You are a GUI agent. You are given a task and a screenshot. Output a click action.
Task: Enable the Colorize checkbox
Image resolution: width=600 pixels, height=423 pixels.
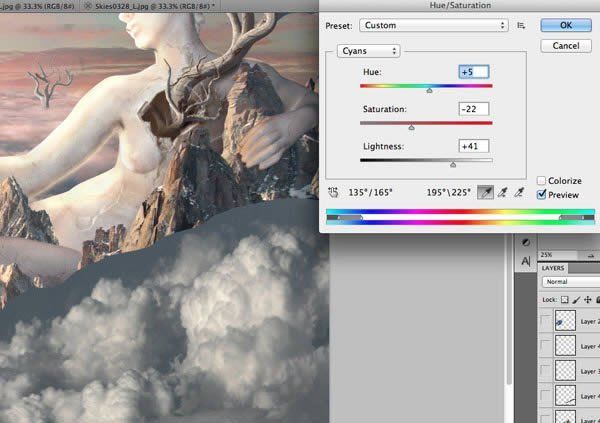tap(541, 180)
